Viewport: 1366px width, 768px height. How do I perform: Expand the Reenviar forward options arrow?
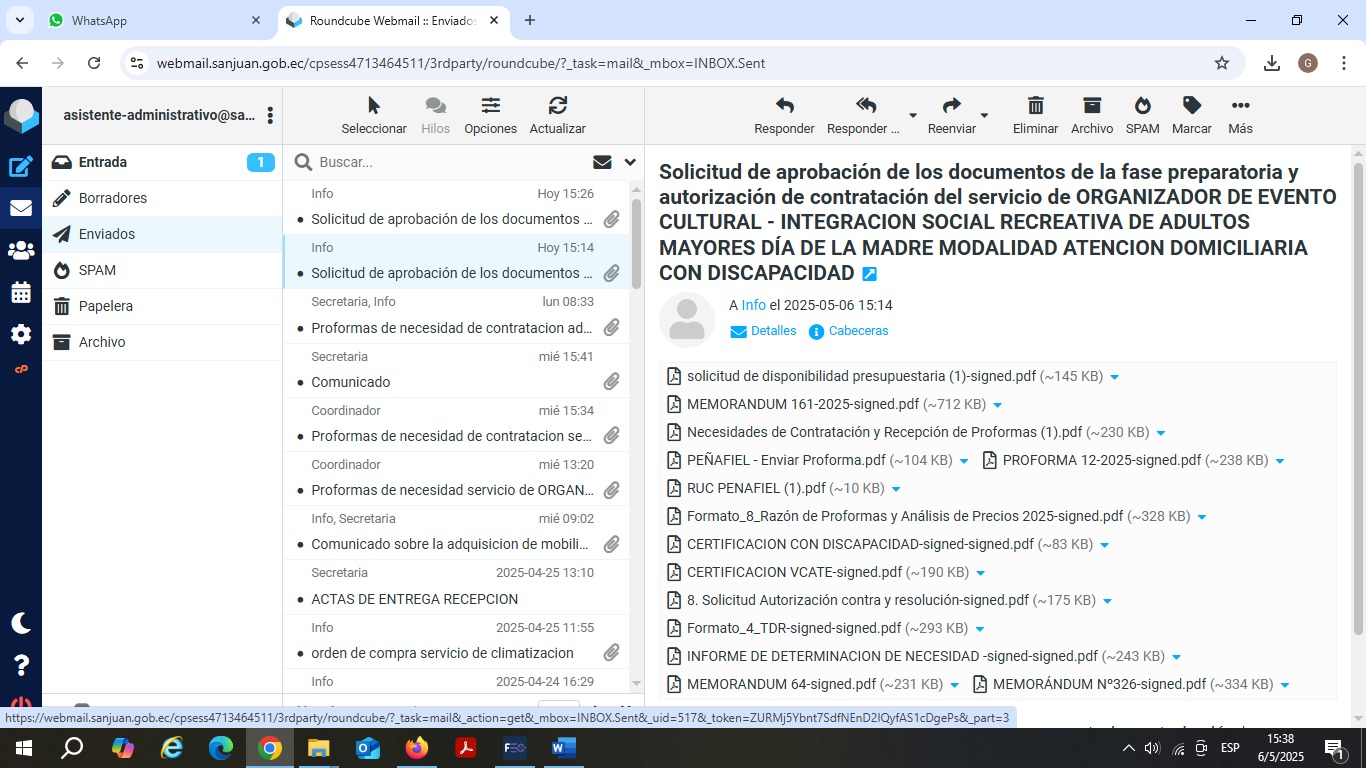tap(984, 115)
